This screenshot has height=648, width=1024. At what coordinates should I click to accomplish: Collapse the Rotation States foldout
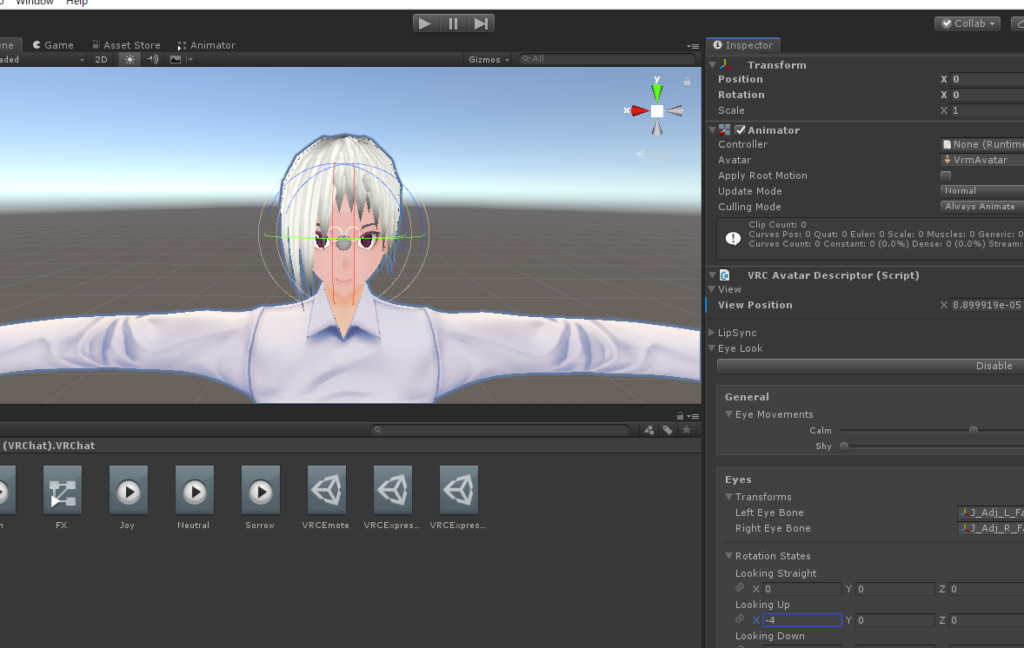point(729,556)
